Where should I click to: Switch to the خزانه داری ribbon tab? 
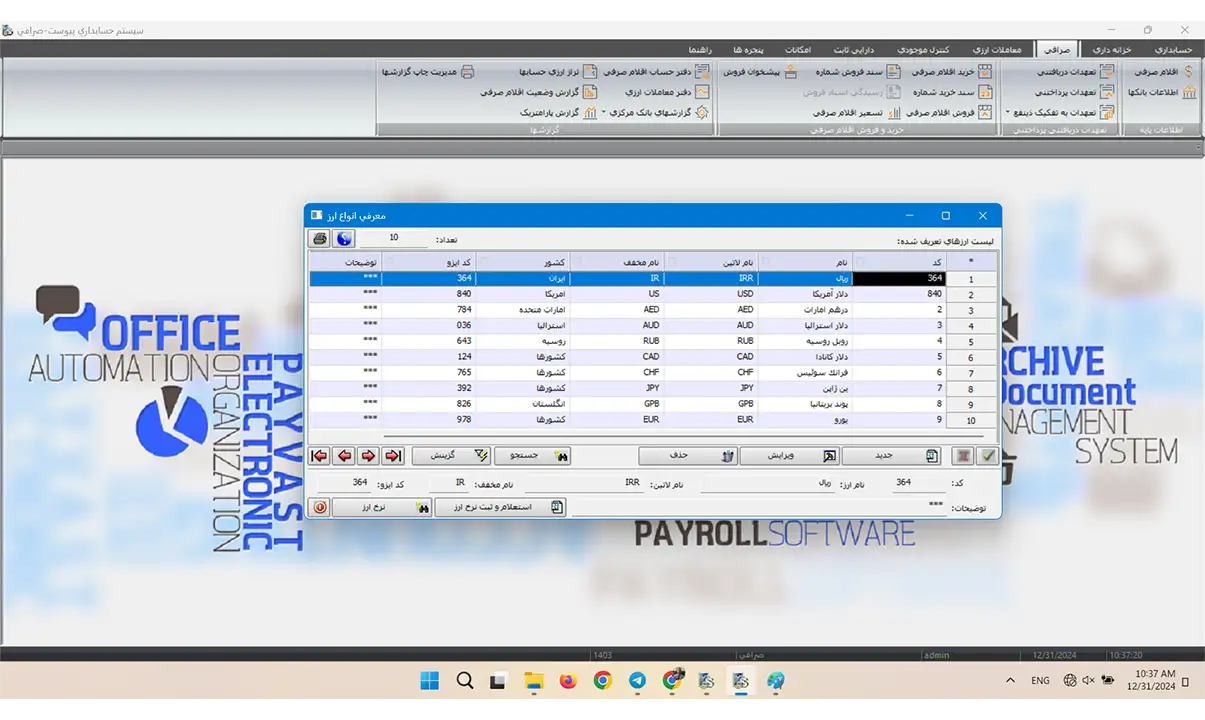click(1112, 49)
